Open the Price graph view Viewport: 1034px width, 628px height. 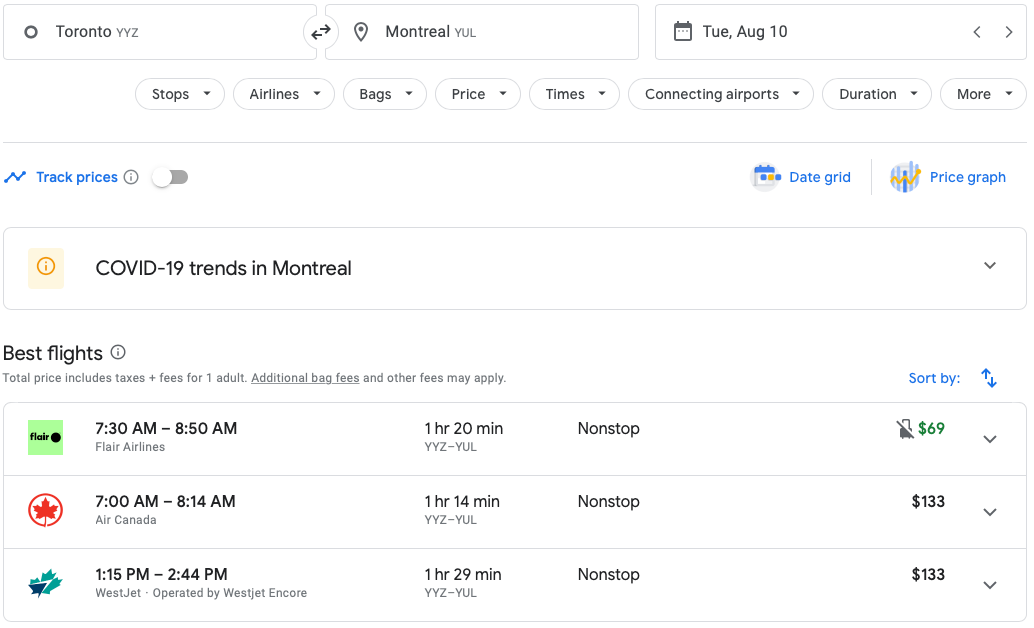click(x=948, y=177)
